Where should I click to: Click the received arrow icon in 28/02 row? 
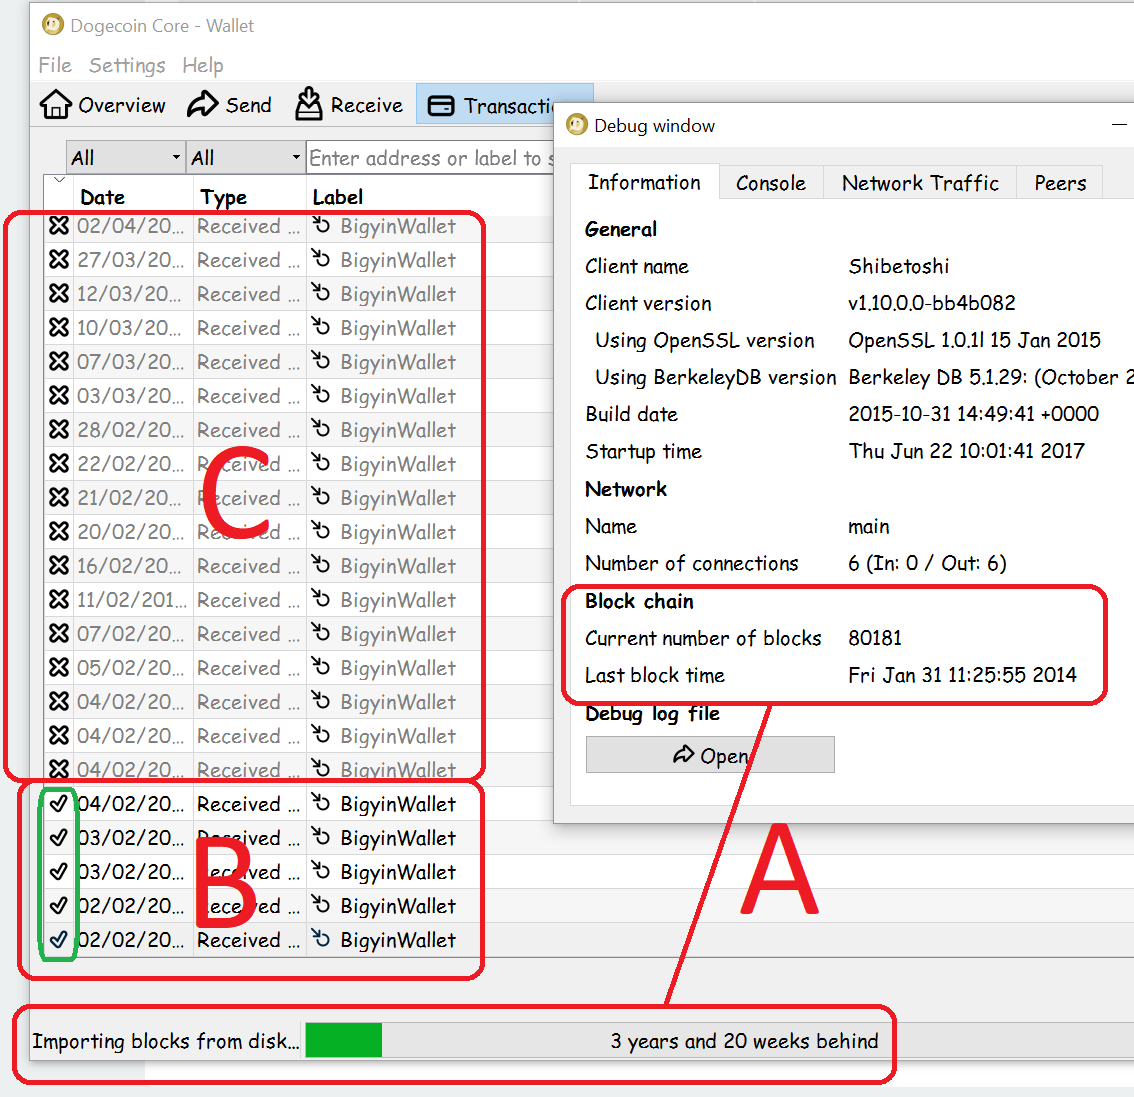point(321,429)
